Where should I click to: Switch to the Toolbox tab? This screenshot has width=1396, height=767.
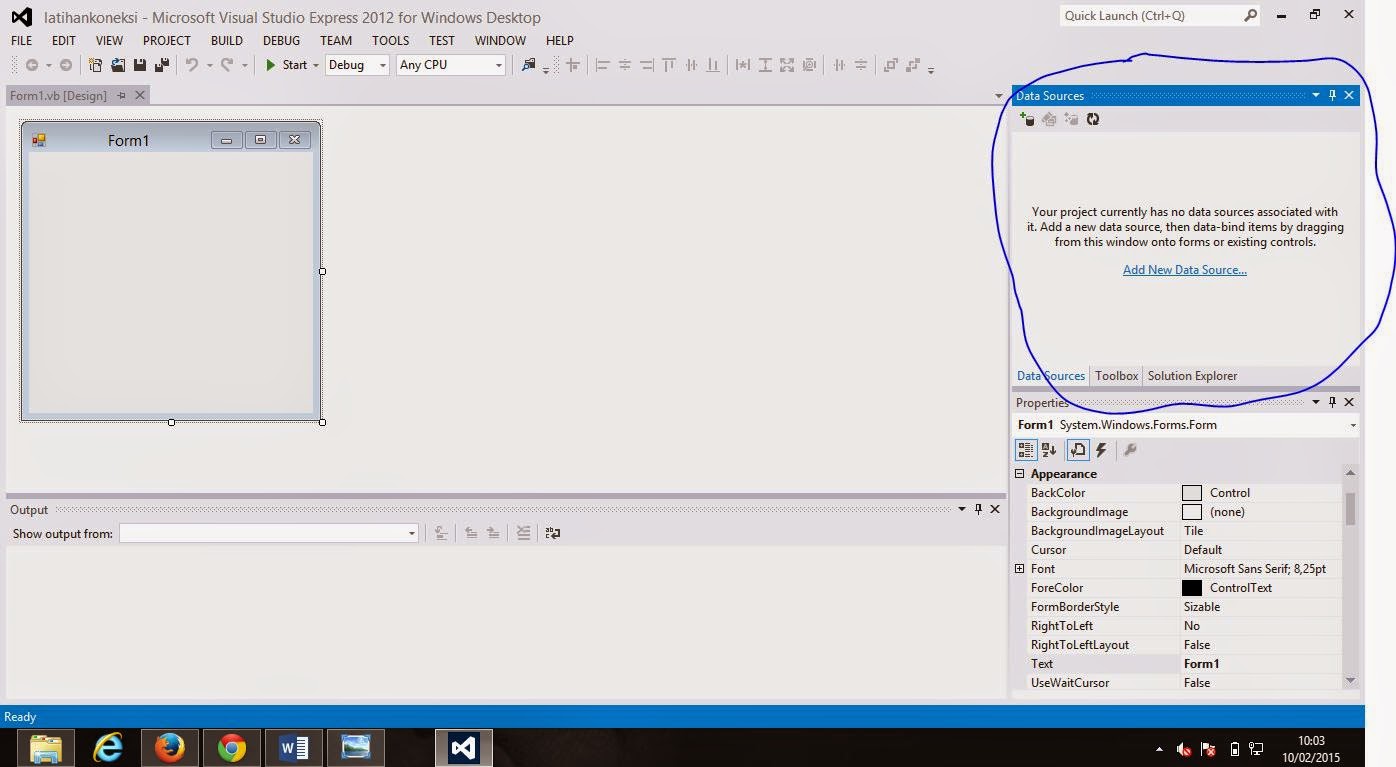1116,376
